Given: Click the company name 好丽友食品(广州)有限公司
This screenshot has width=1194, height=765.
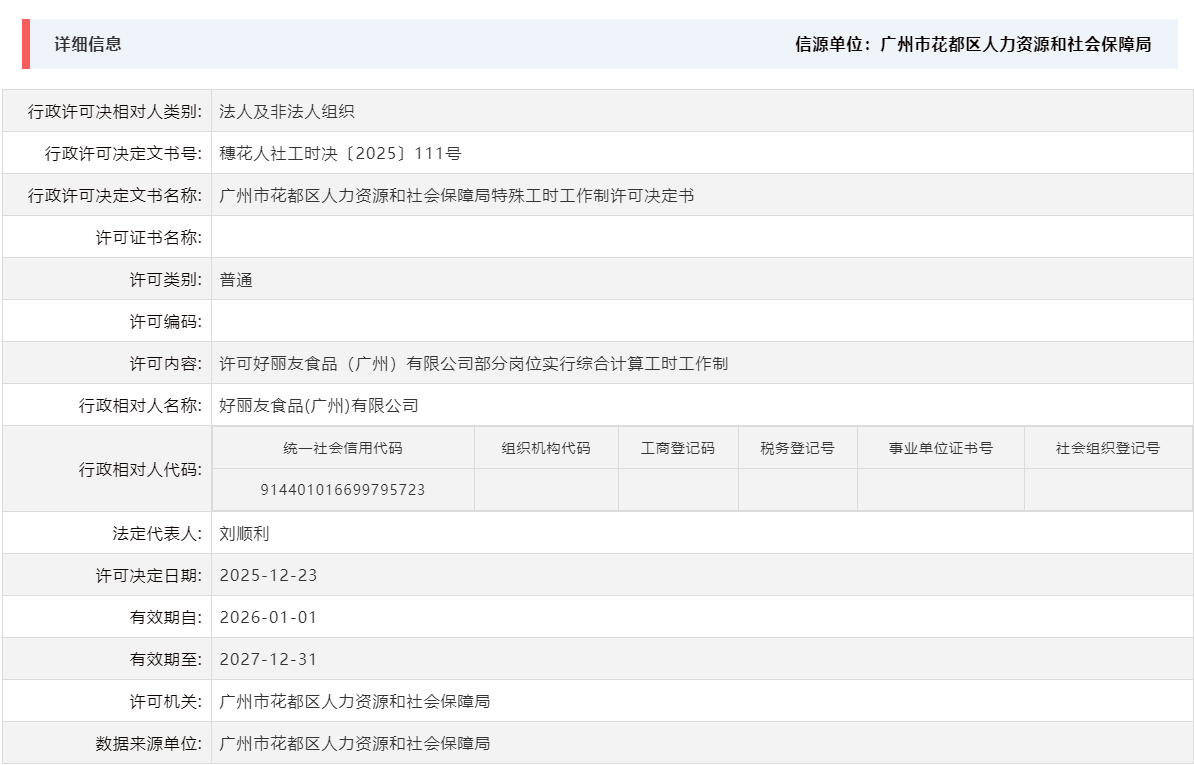Looking at the screenshot, I should pyautogui.click(x=320, y=405).
